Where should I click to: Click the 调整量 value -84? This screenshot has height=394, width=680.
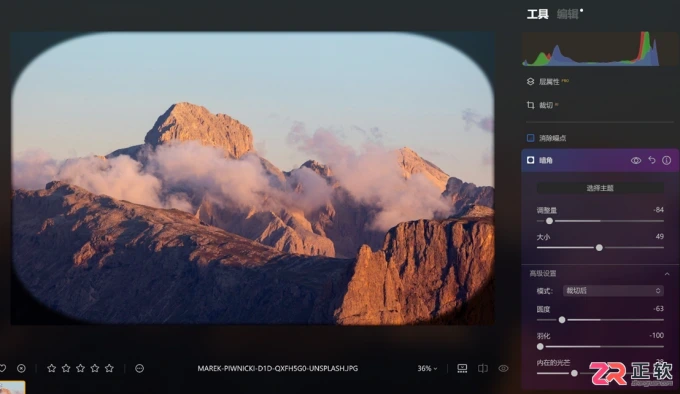[658, 210]
